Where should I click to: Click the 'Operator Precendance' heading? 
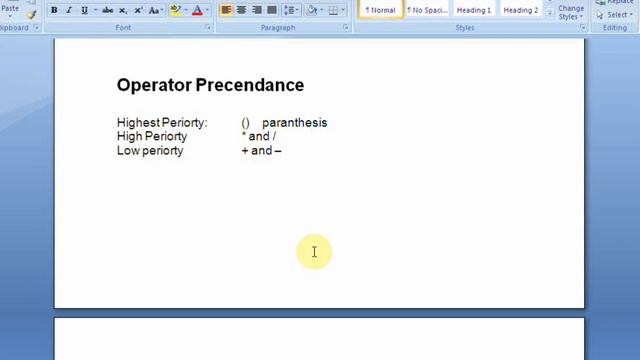click(210, 85)
